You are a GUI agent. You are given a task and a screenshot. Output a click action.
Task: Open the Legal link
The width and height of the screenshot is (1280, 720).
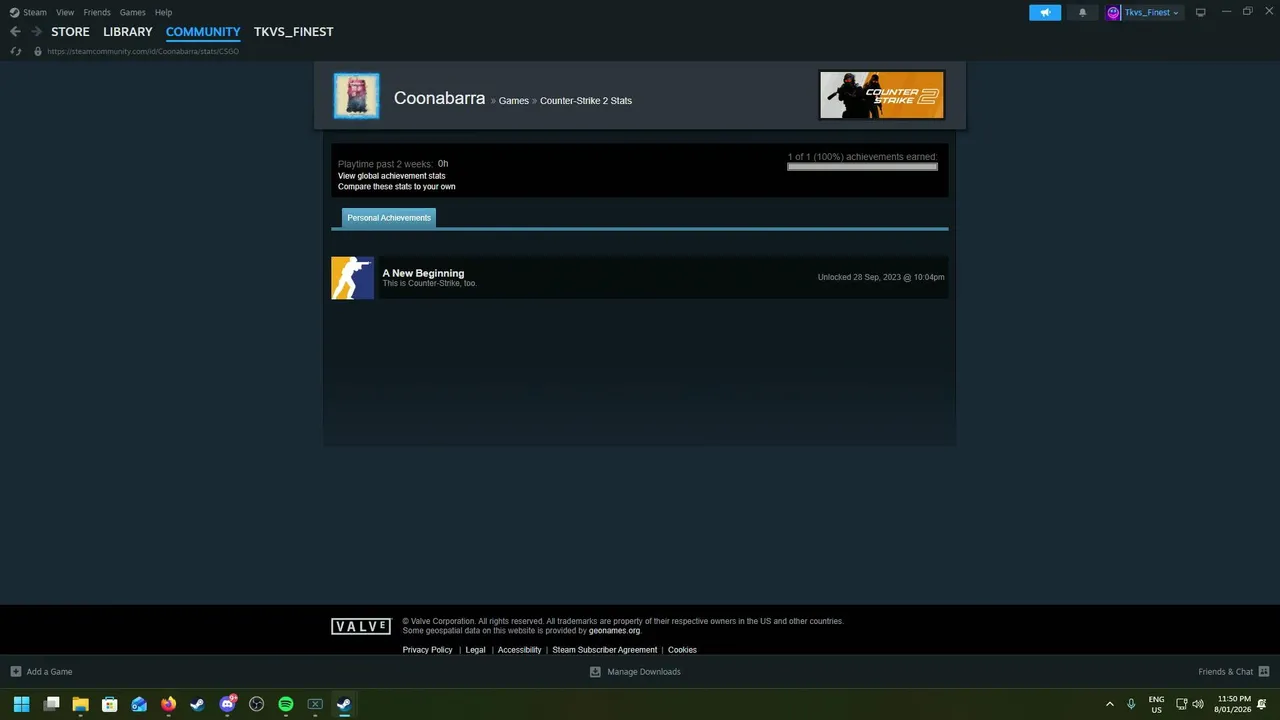point(475,650)
